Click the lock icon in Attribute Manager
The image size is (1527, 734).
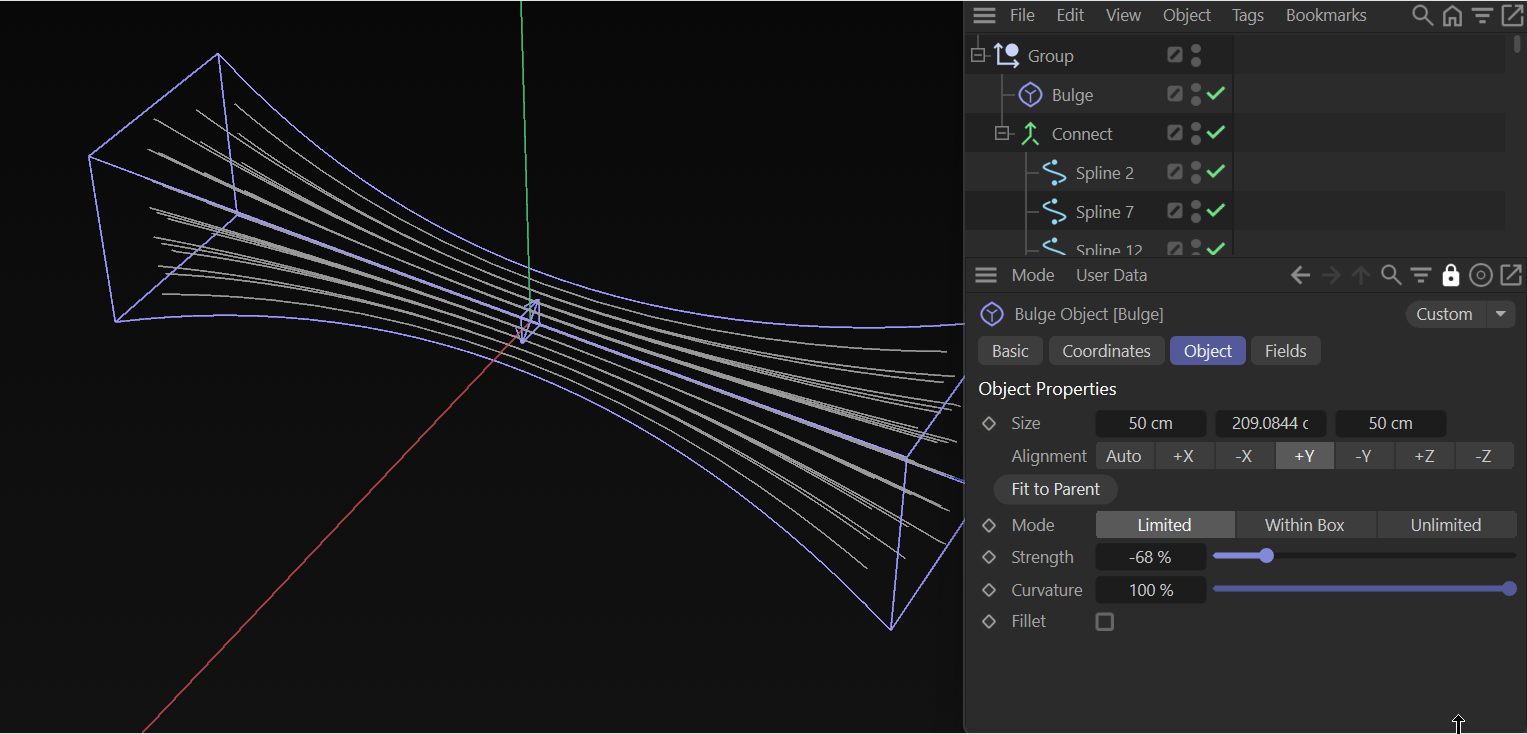[x=1450, y=276]
